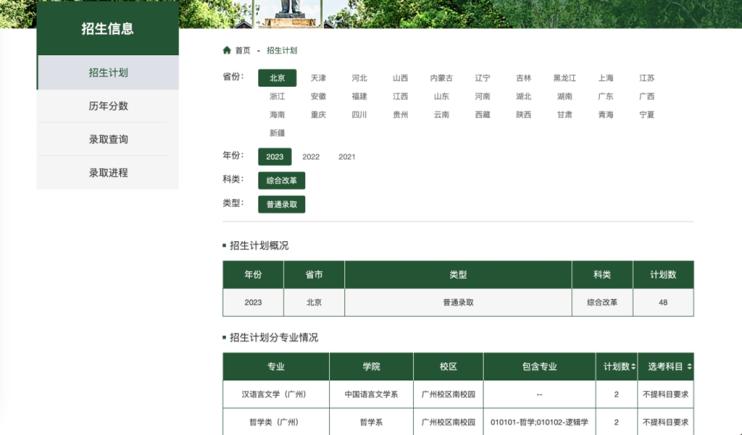Sort table by 选考科目 column arrows

pos(689,367)
